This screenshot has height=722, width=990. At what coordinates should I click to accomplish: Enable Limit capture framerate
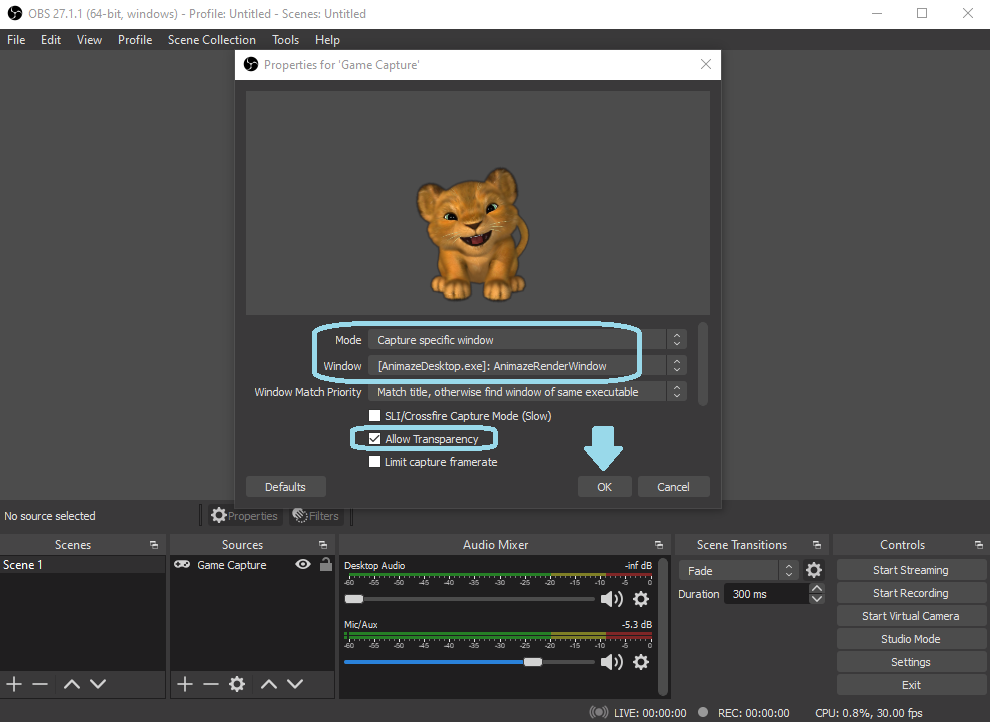coord(375,462)
